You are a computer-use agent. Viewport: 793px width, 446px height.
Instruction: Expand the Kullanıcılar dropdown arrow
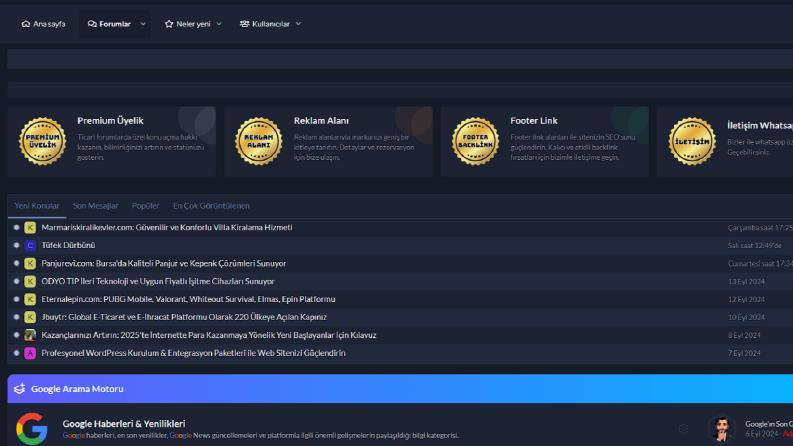pyautogui.click(x=298, y=24)
